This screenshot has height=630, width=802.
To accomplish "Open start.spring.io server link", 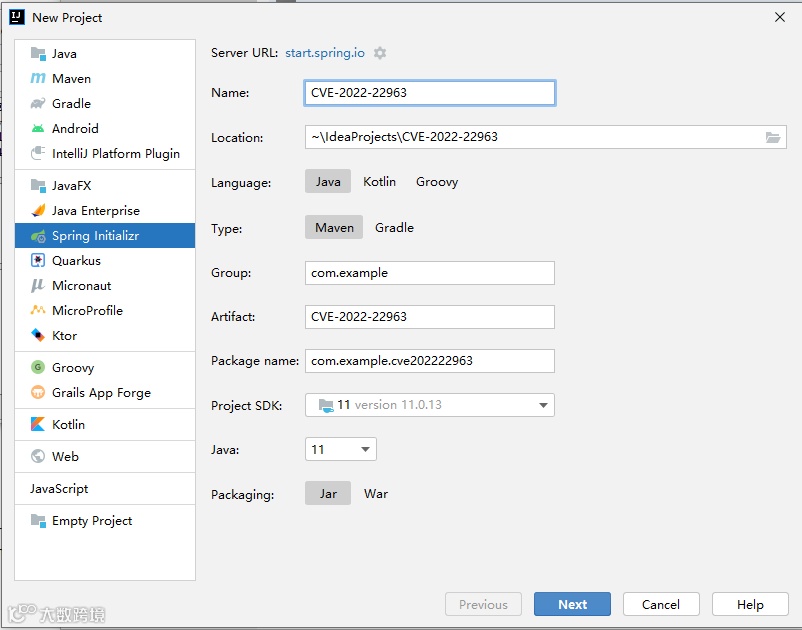I will [x=325, y=53].
